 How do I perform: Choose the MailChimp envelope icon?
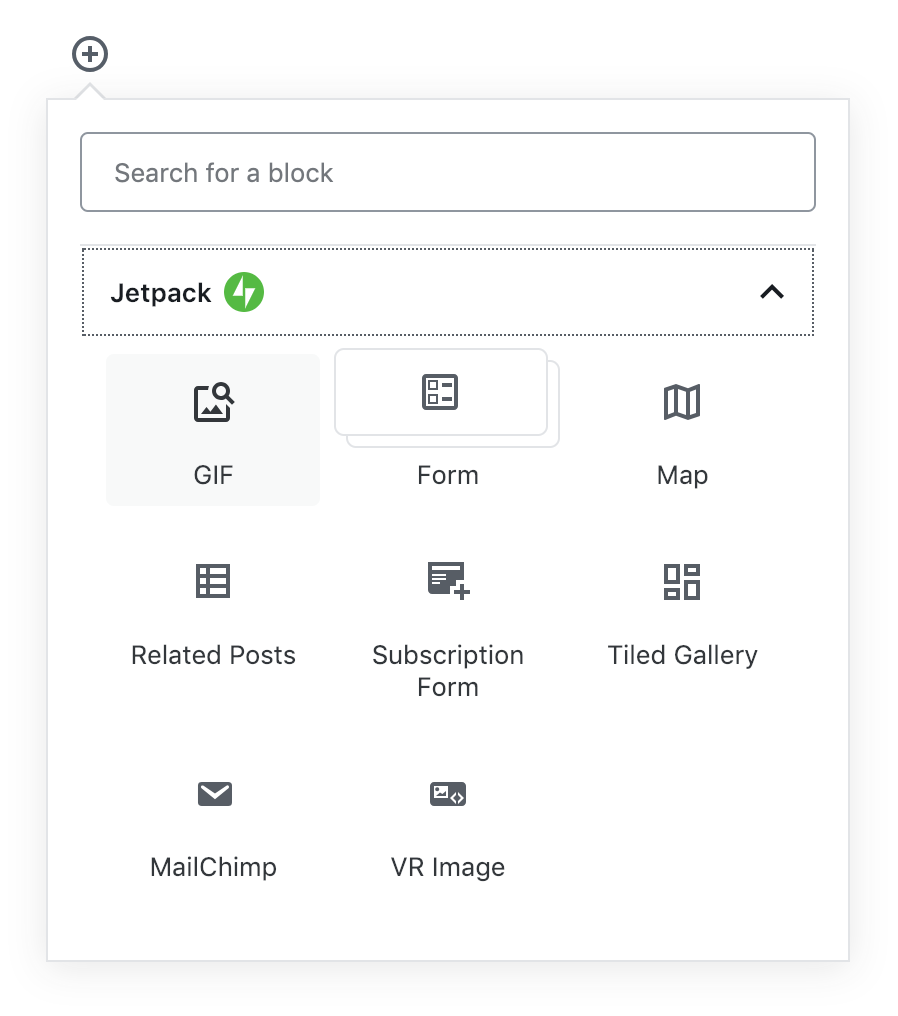tap(214, 793)
